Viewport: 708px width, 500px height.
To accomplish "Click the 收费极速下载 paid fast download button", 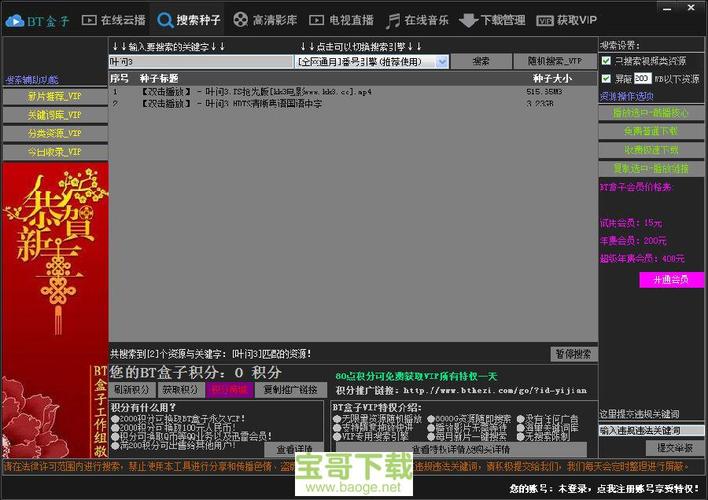I will [651, 150].
